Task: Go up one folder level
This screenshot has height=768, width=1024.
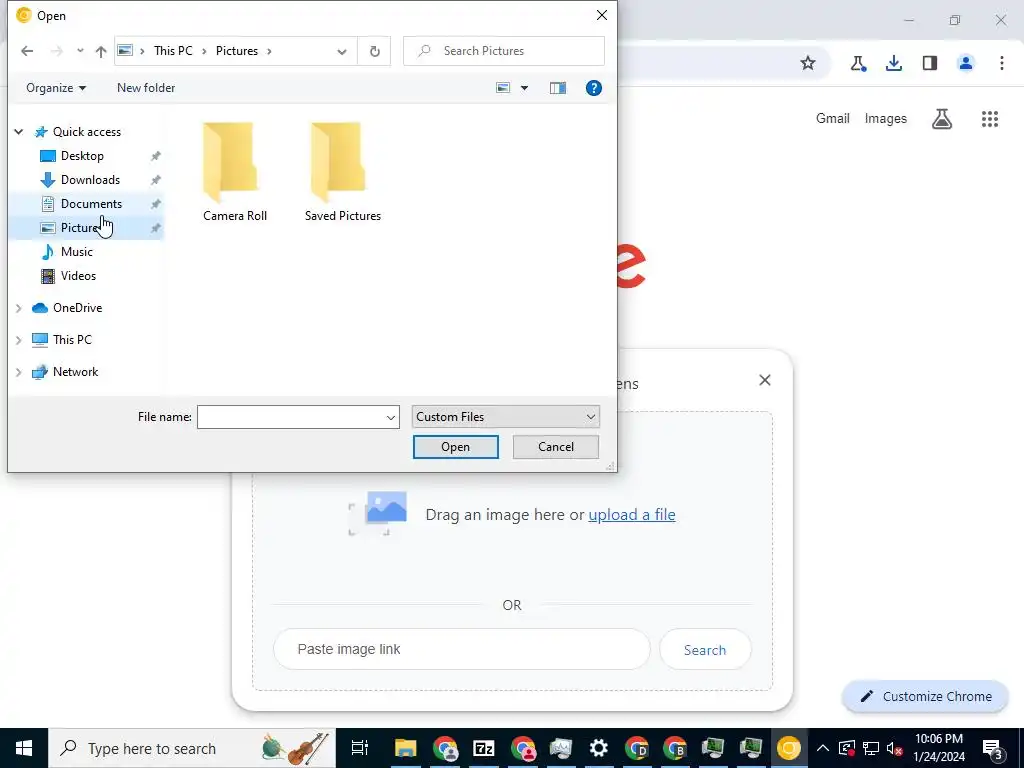Action: click(101, 51)
